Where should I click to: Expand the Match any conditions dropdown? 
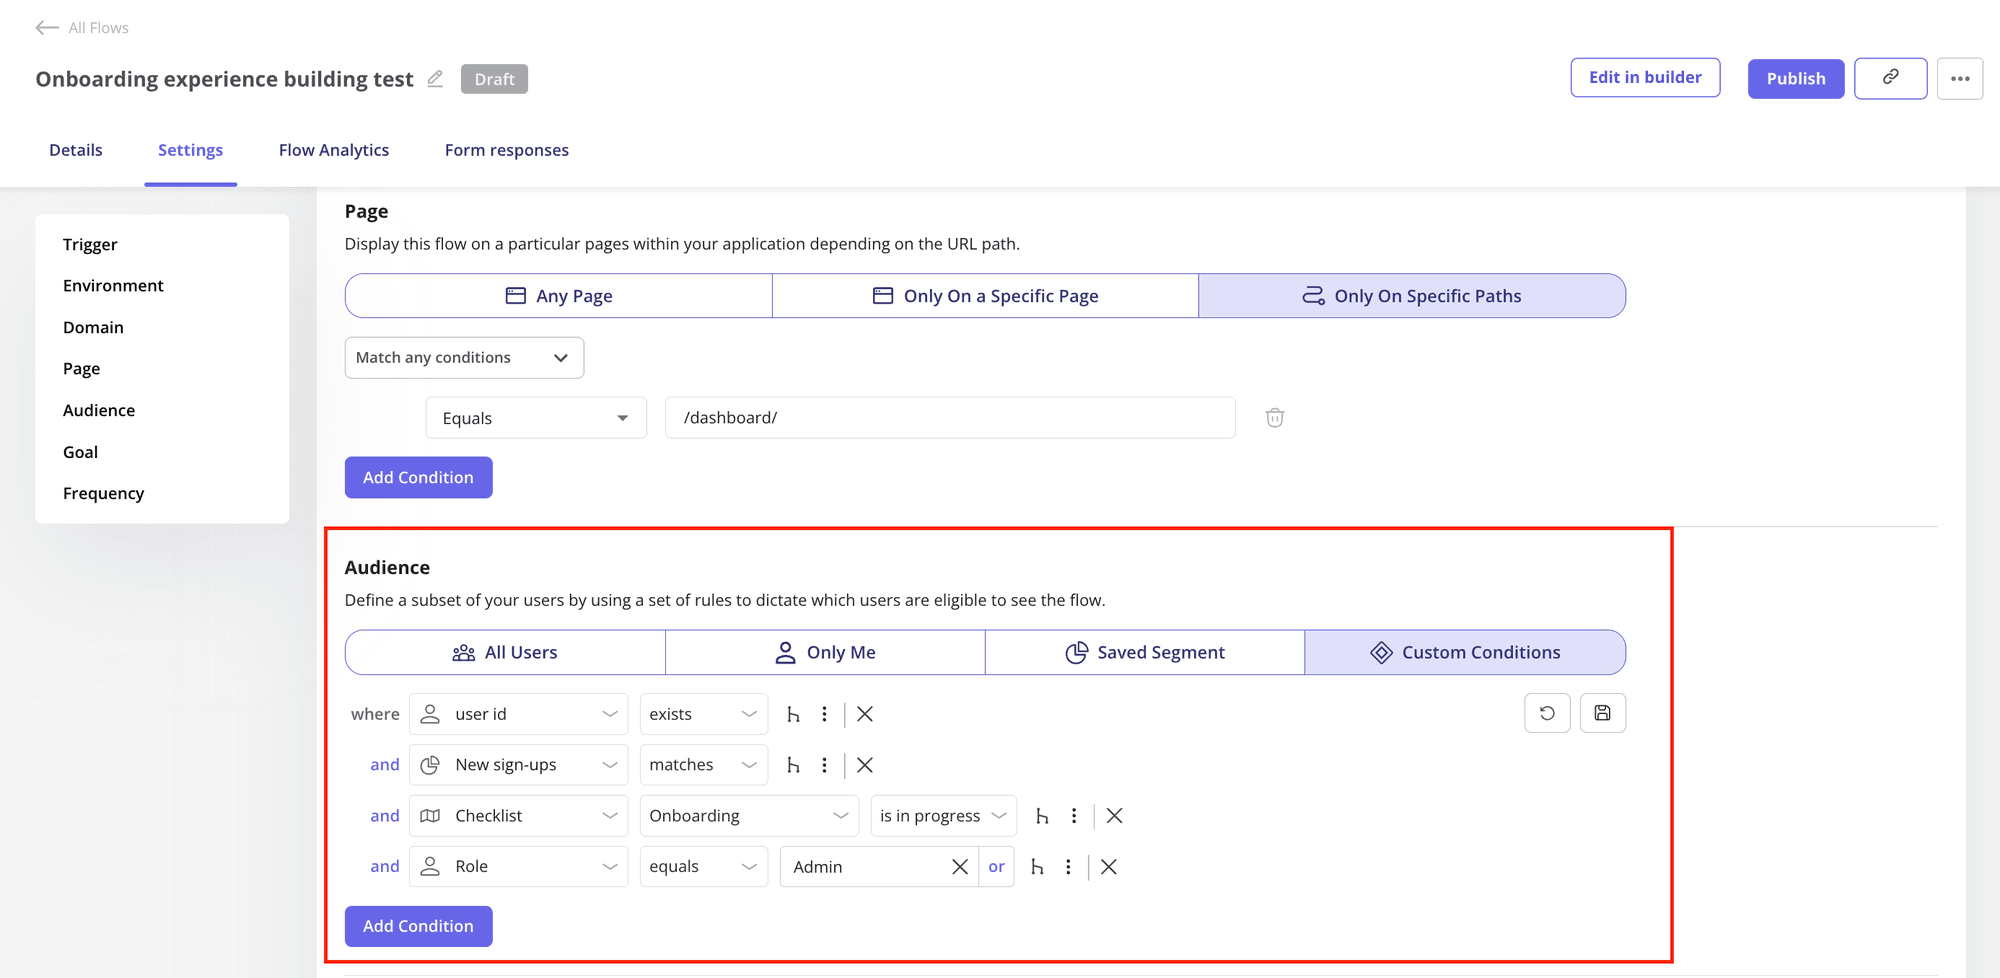click(464, 358)
